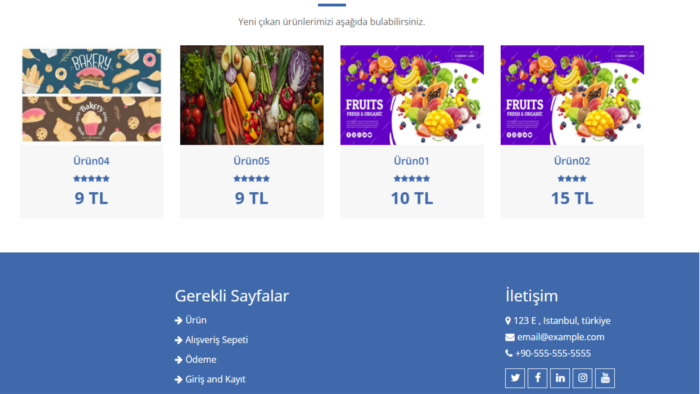The image size is (700, 394).
Task: Click the Ürün01 fruits product image
Action: 412,95
